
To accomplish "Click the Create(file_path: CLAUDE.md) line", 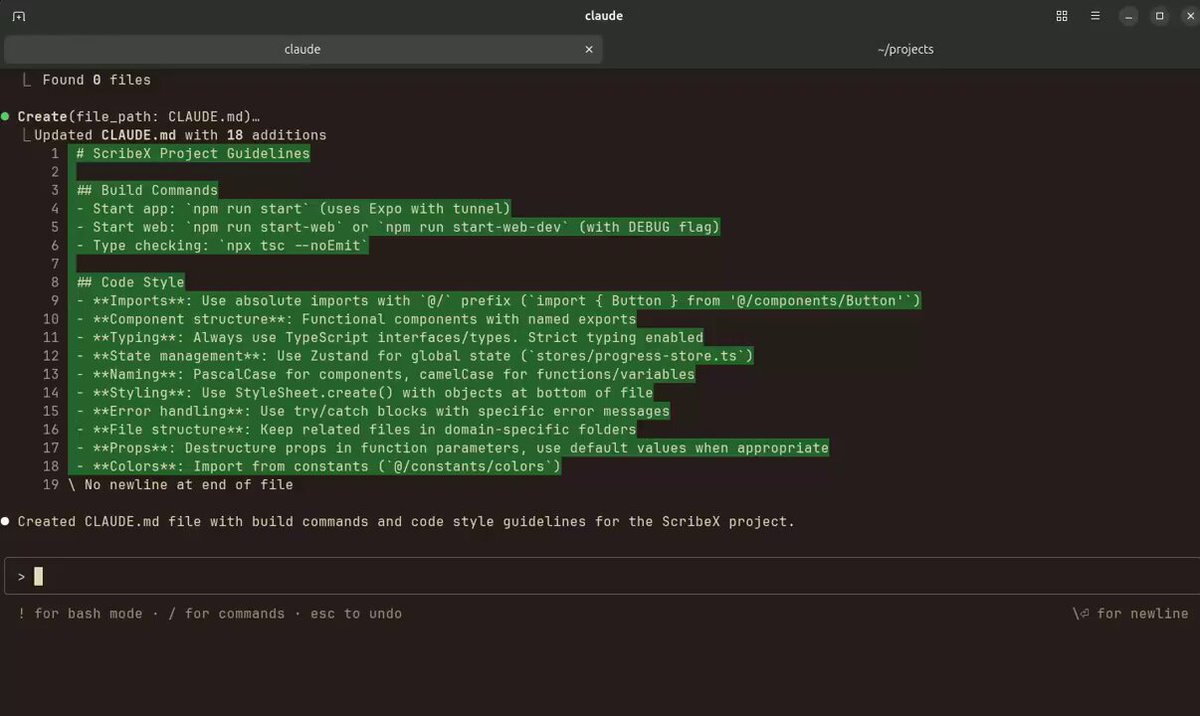I will [139, 117].
